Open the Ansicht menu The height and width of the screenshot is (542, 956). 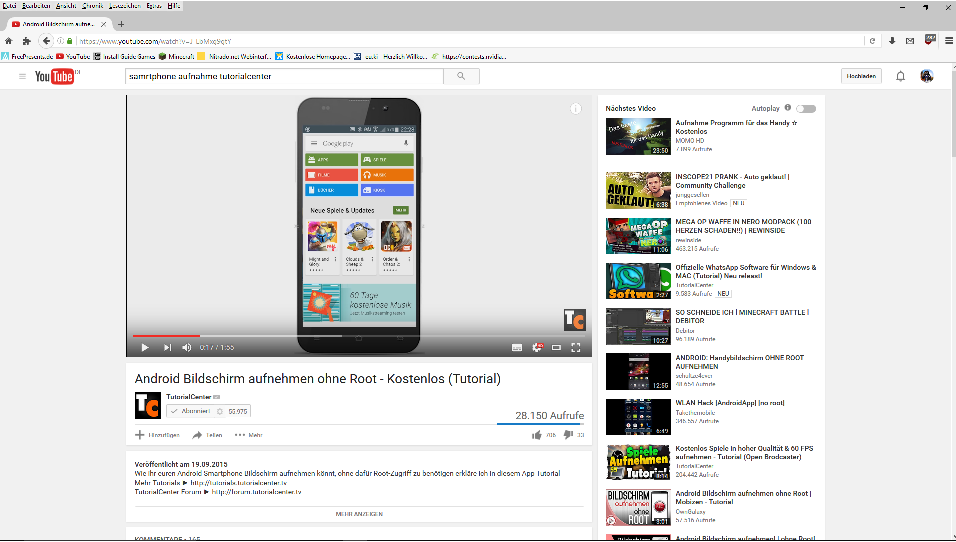(66, 5)
